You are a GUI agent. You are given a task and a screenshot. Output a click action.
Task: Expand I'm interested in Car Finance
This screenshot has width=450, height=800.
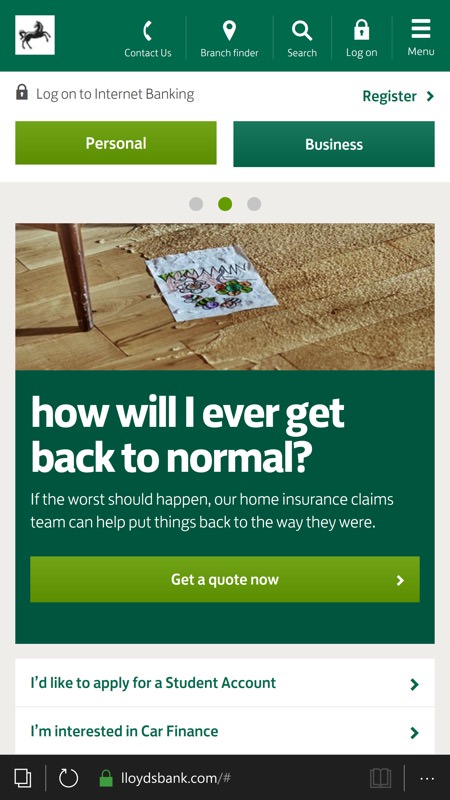(225, 731)
